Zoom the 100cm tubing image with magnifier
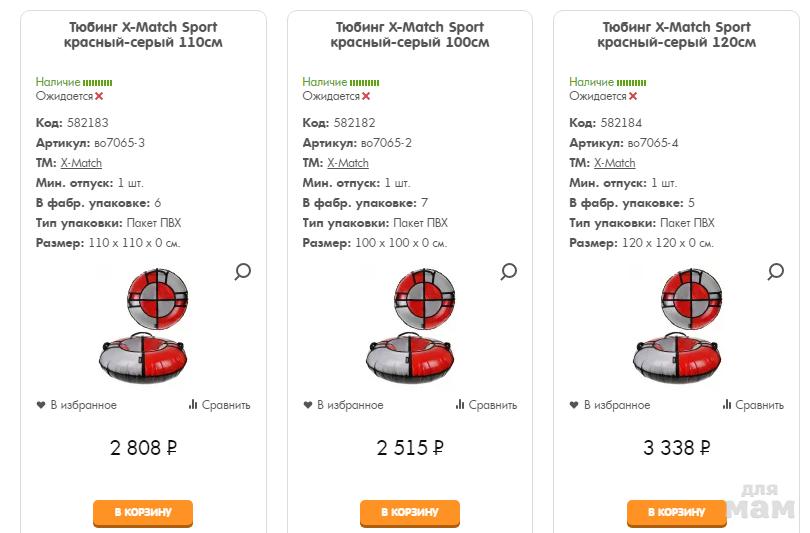This screenshot has width=810, height=533. tap(508, 271)
